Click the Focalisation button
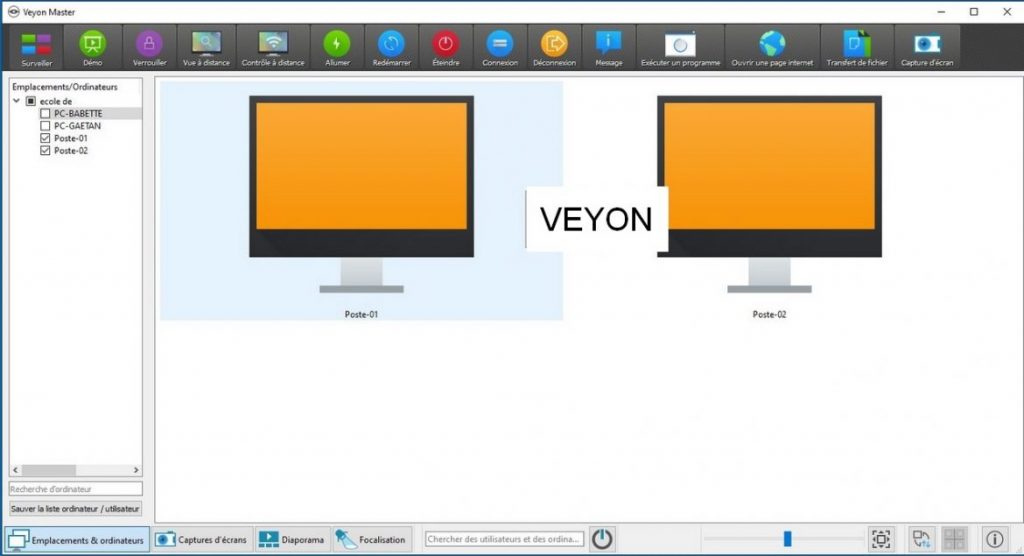Screen dimensions: 1024x556 click(372, 540)
